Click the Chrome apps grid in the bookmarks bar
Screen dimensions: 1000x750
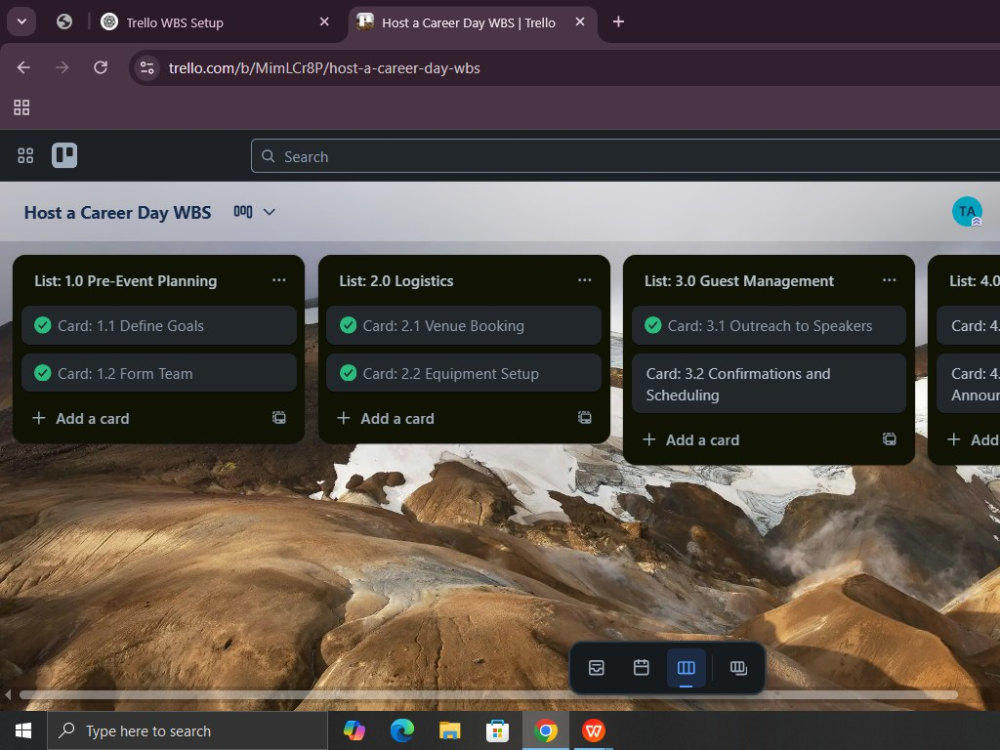22,107
